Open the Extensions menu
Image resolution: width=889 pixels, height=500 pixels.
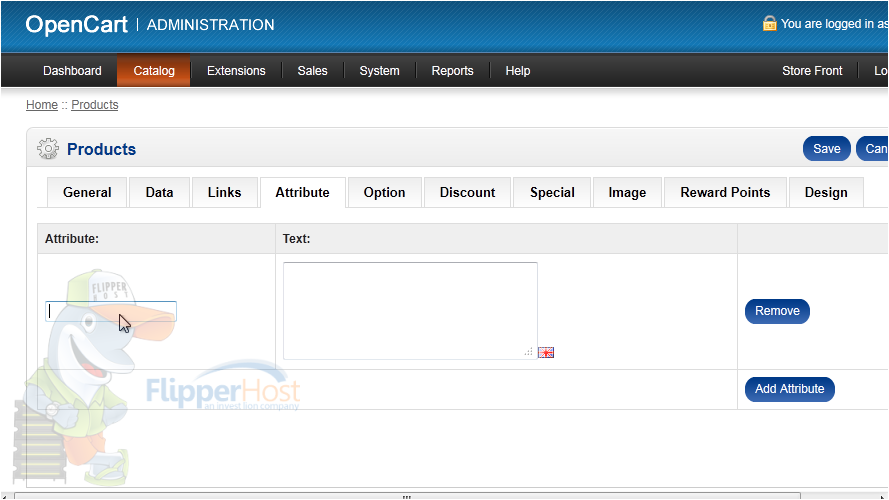tap(236, 71)
